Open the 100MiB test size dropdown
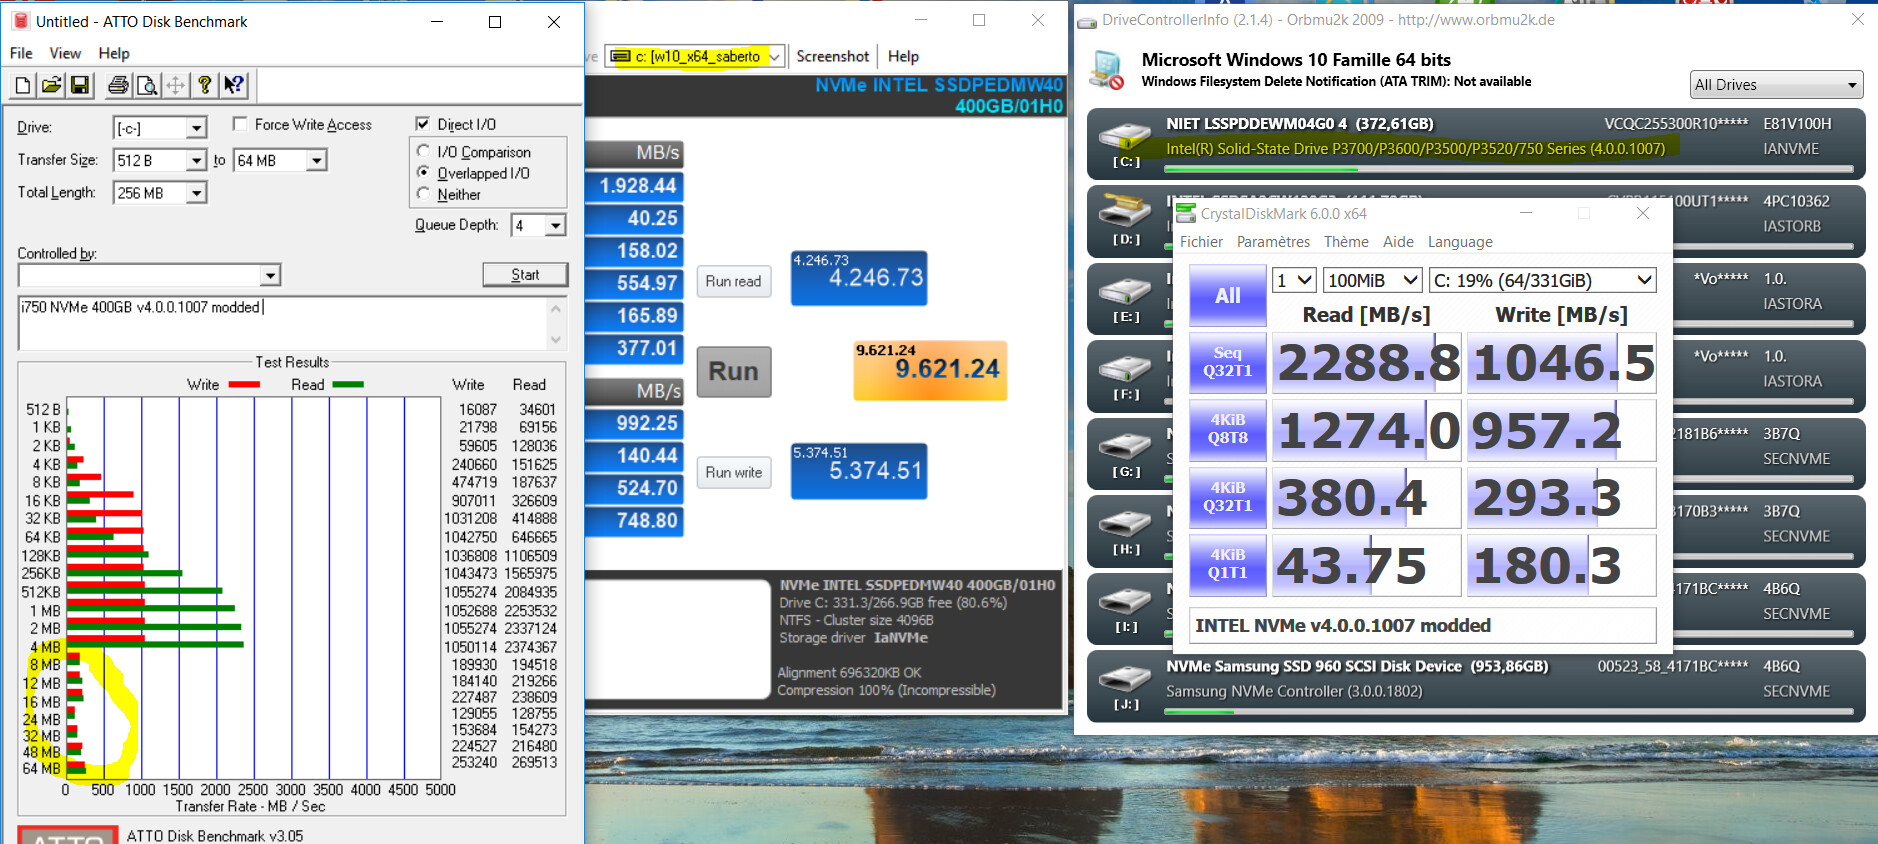1878x844 pixels. [x=1372, y=281]
